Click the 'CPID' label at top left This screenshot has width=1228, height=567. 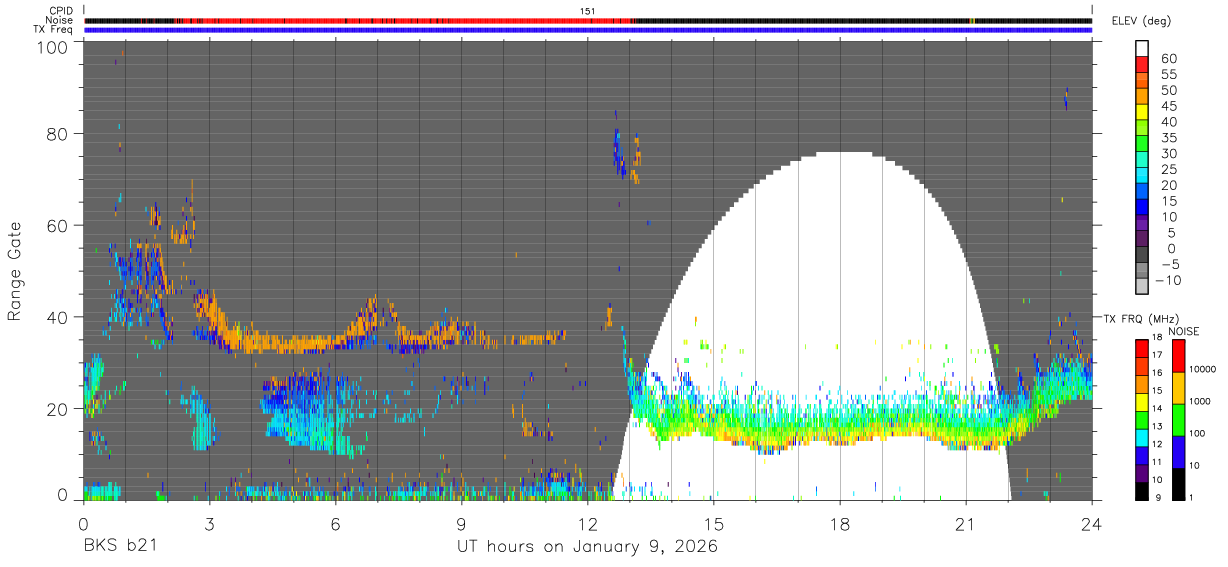pos(61,10)
